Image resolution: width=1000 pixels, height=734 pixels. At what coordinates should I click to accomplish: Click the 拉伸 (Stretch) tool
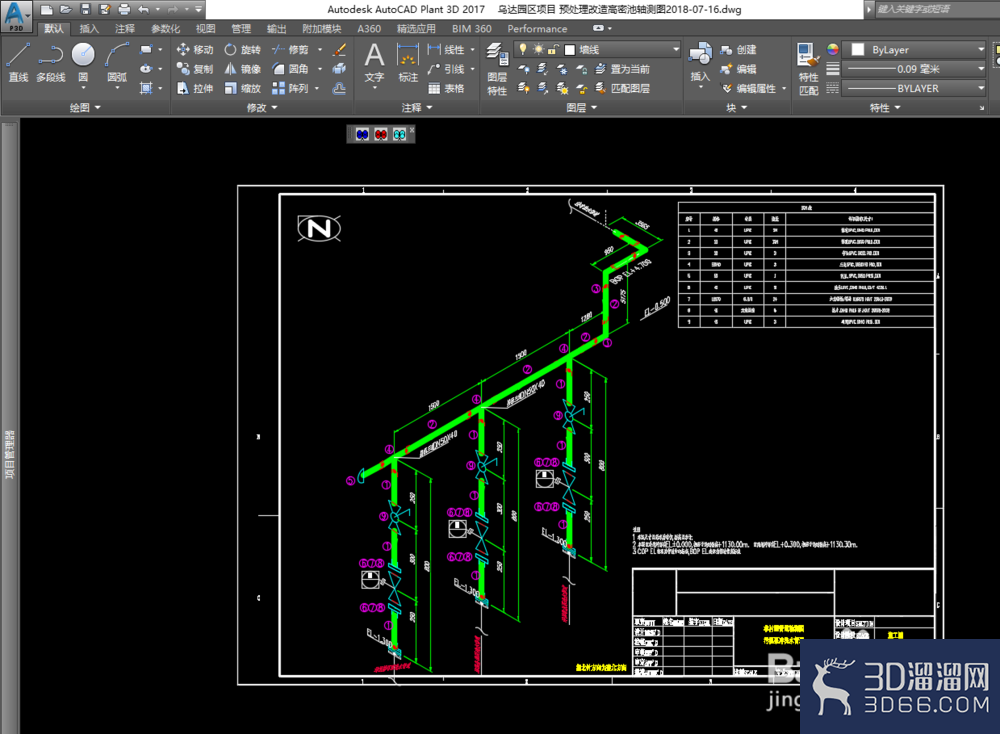coord(195,88)
